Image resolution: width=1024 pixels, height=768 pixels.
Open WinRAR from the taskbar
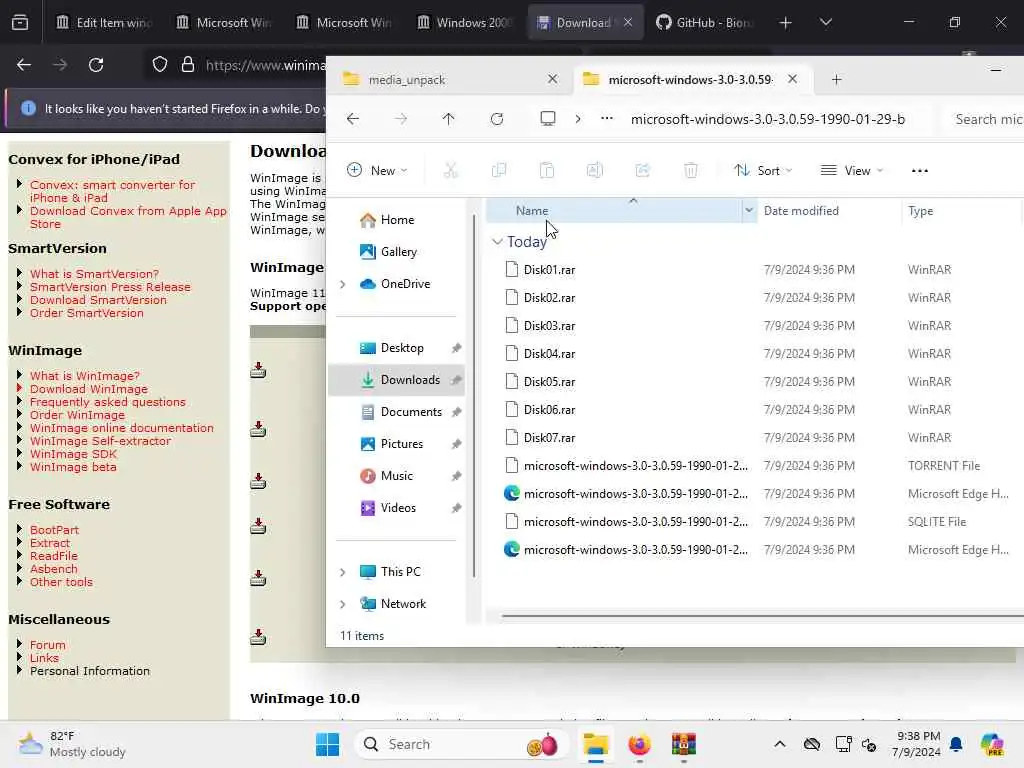click(684, 744)
